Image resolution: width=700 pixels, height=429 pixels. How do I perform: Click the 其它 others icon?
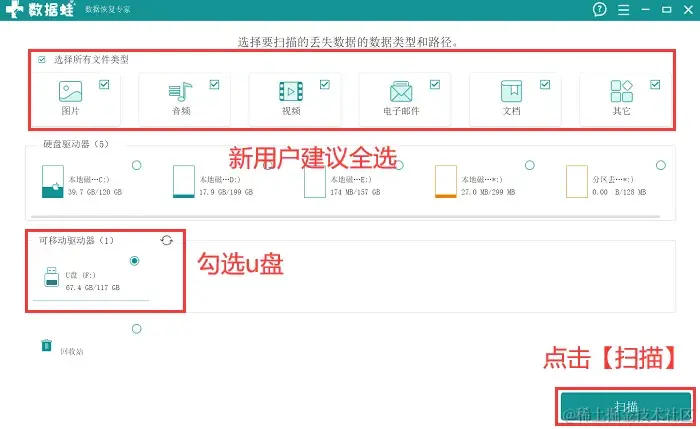tap(621, 91)
